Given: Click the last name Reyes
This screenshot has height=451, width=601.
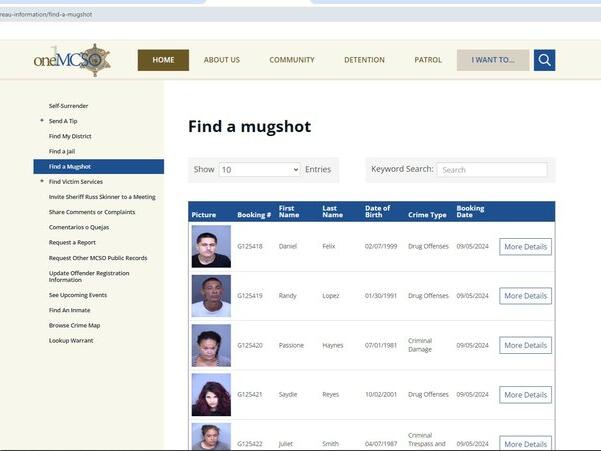Looking at the screenshot, I should coord(330,394).
